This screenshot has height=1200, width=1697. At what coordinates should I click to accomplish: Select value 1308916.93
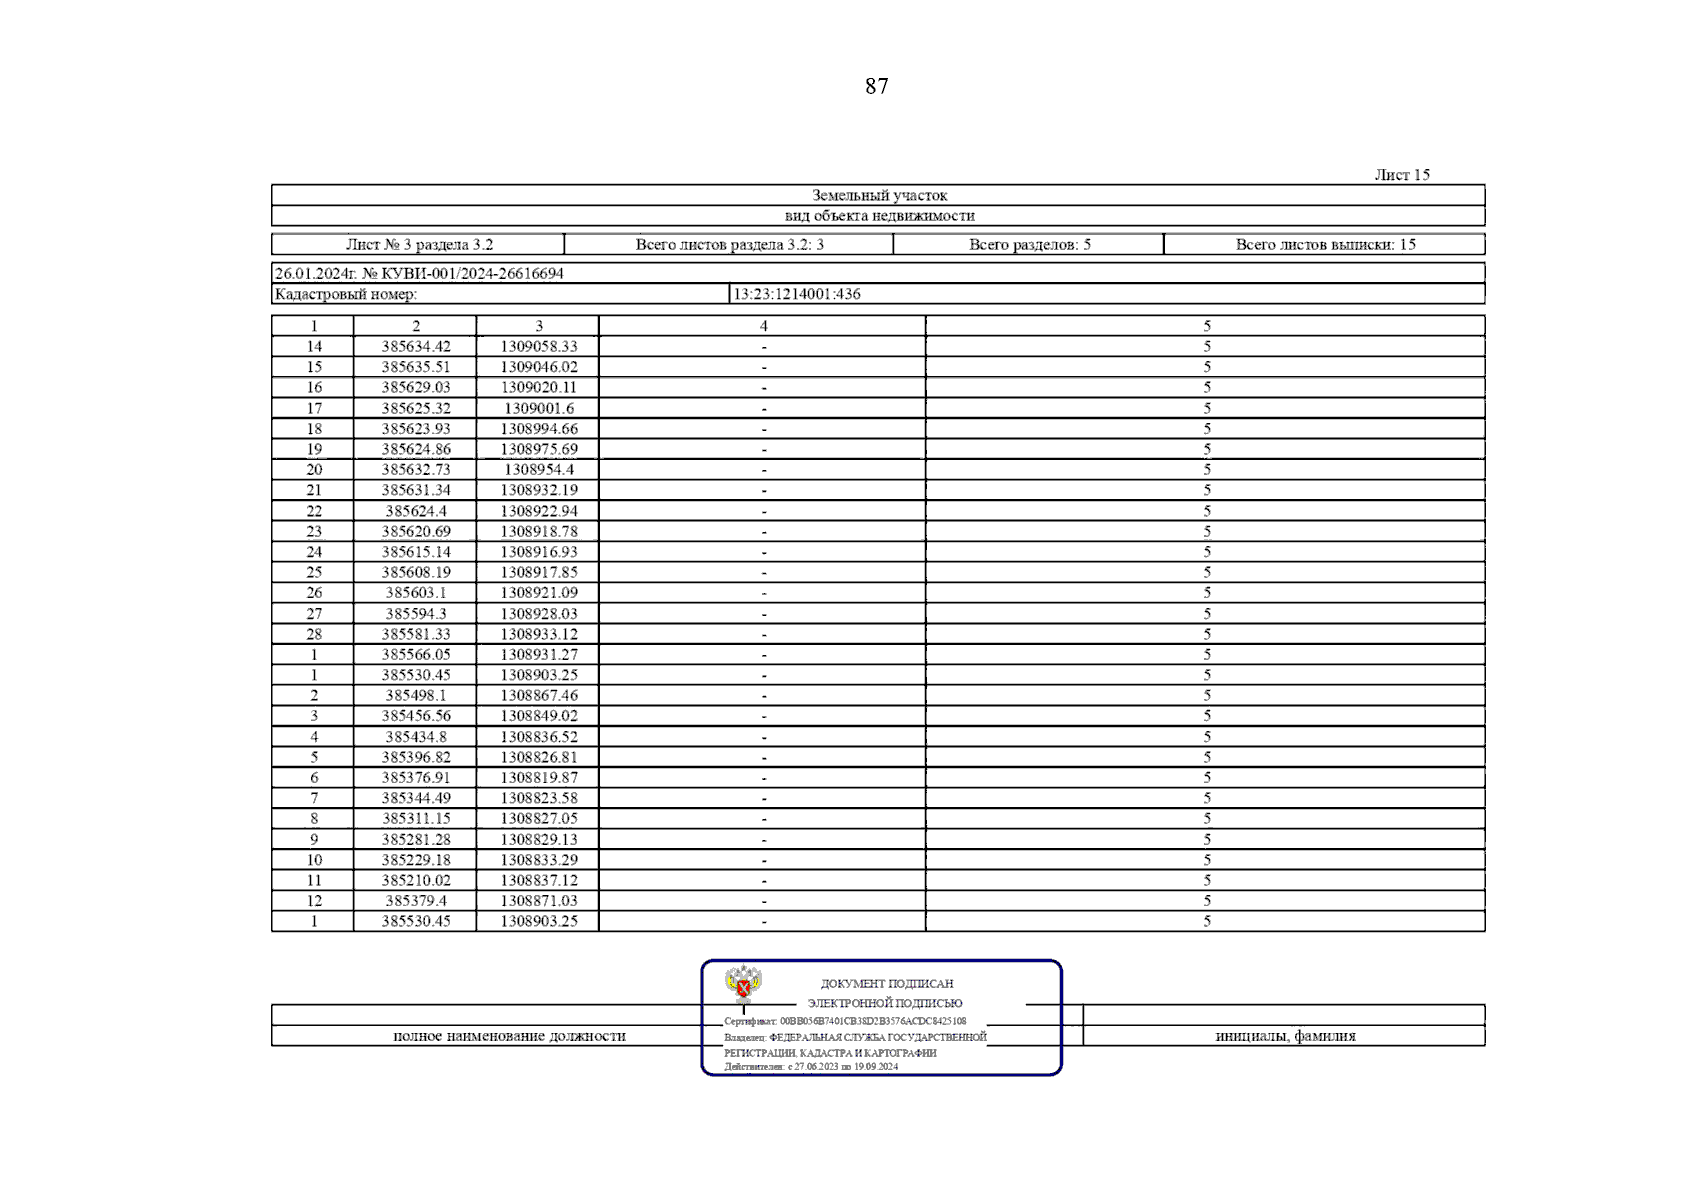click(539, 552)
